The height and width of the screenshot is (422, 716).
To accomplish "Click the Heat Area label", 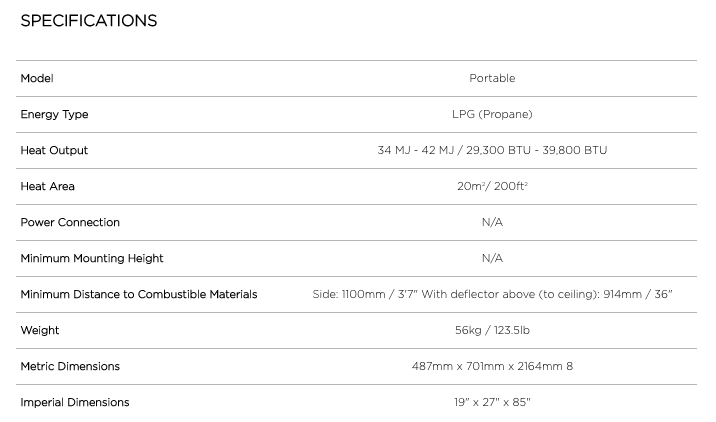I will [x=47, y=186].
